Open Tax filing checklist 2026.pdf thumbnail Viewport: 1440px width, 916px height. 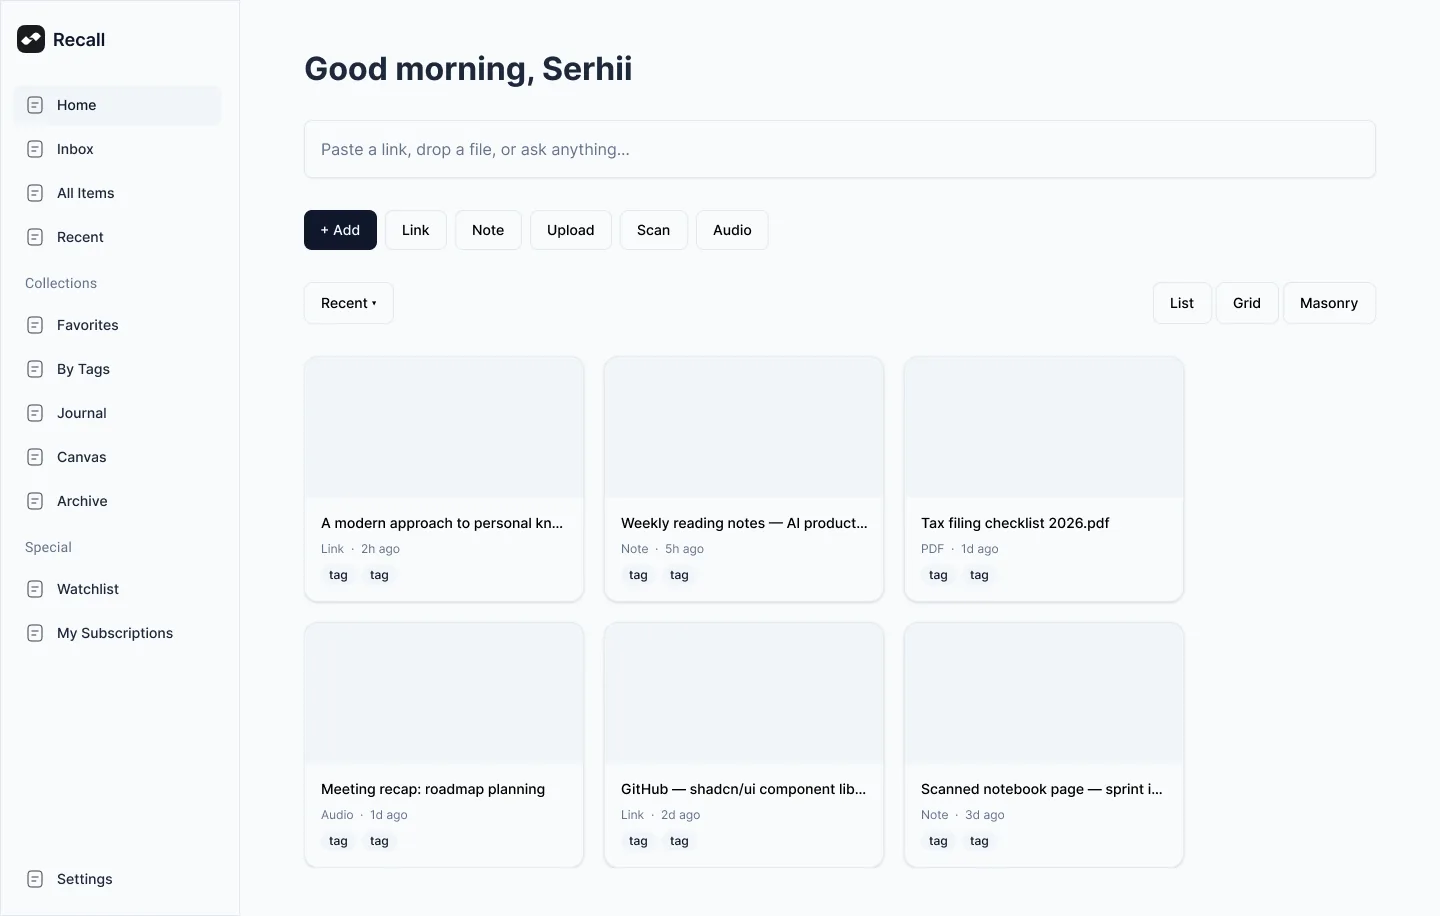tap(1044, 428)
